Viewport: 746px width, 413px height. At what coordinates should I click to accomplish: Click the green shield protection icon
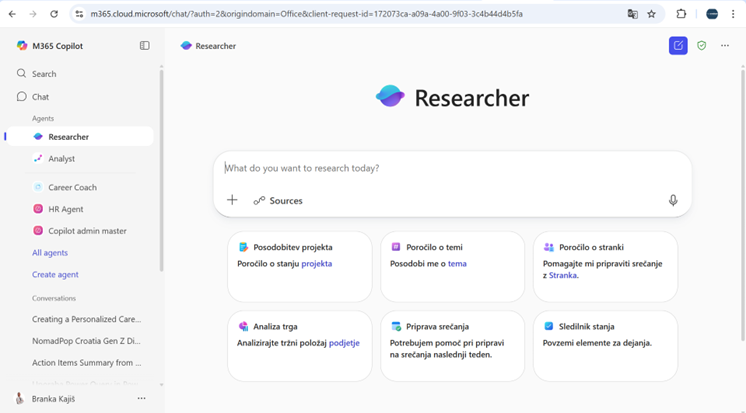coord(702,46)
